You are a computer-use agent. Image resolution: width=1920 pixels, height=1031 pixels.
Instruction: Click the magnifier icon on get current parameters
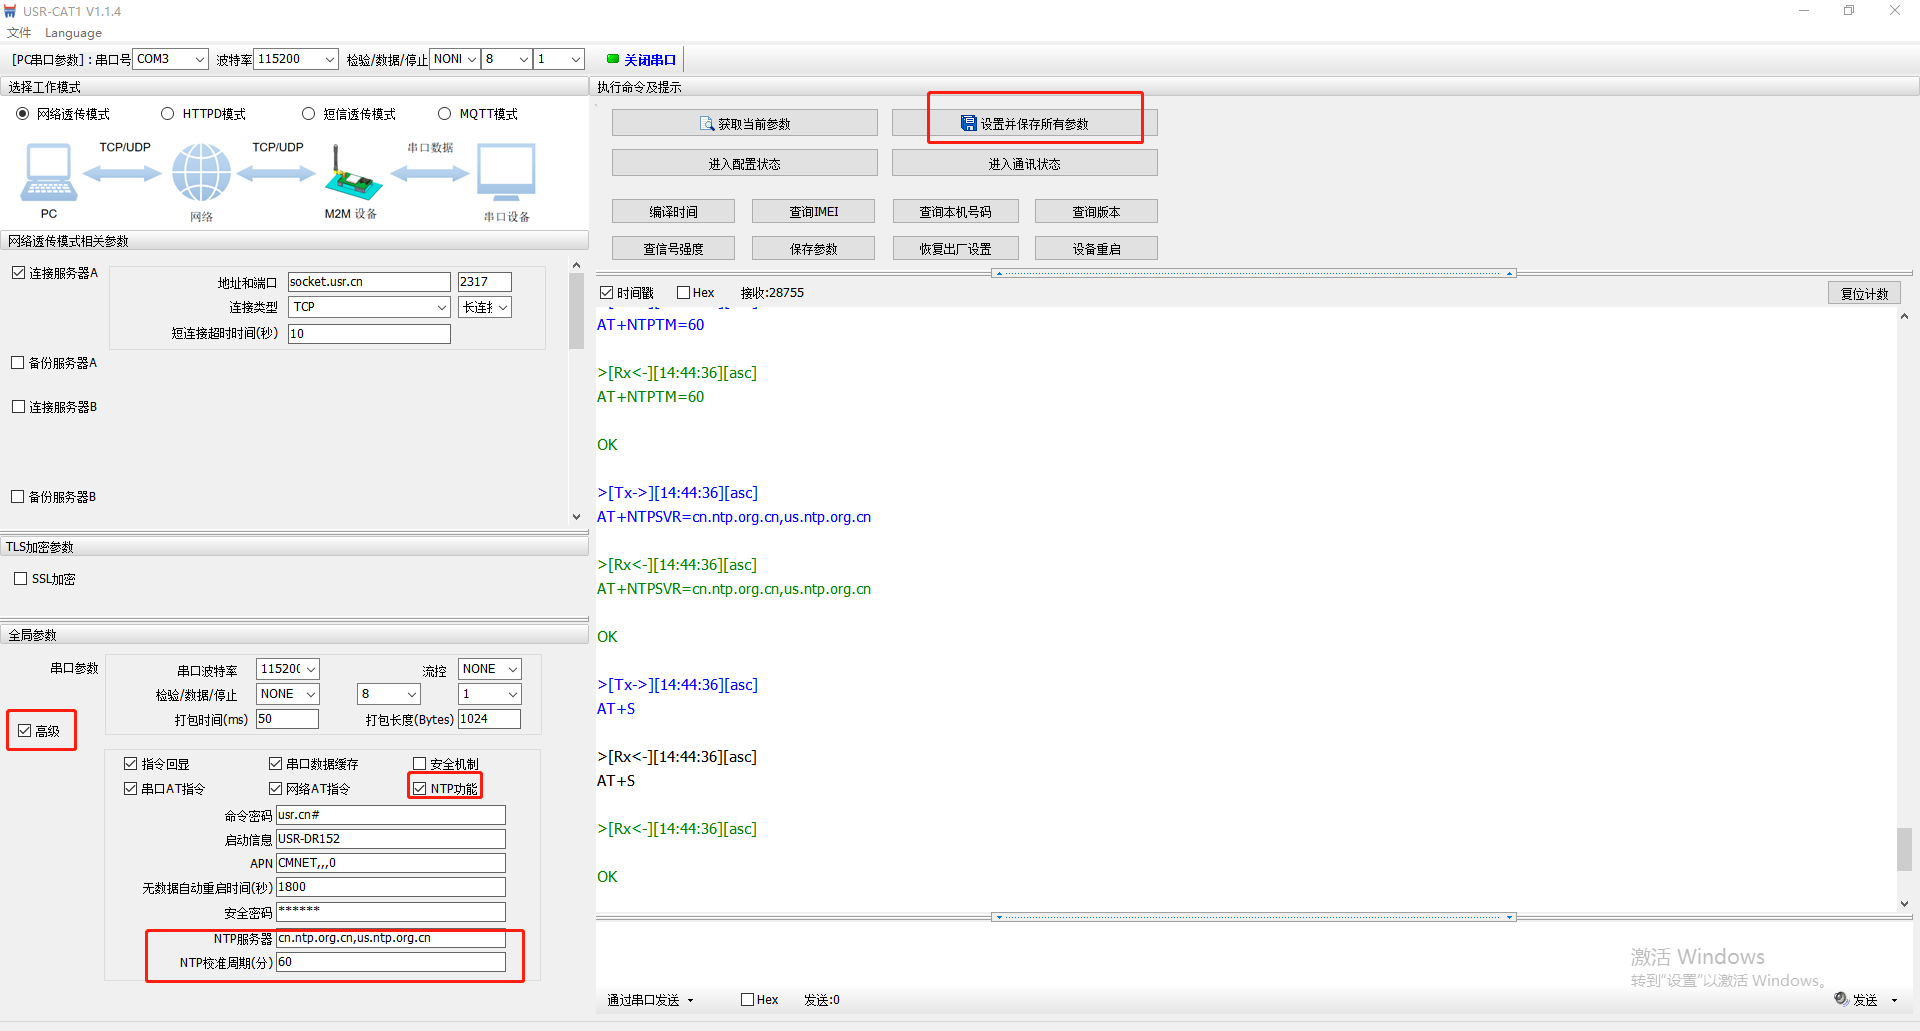point(707,124)
